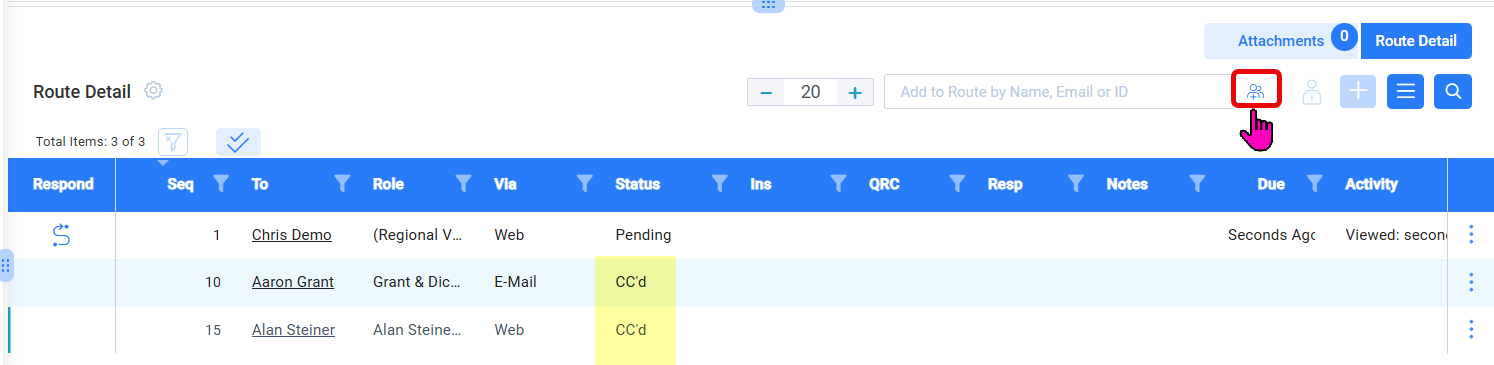Decrease page size with minus stepper
The width and height of the screenshot is (1494, 365).
[766, 92]
